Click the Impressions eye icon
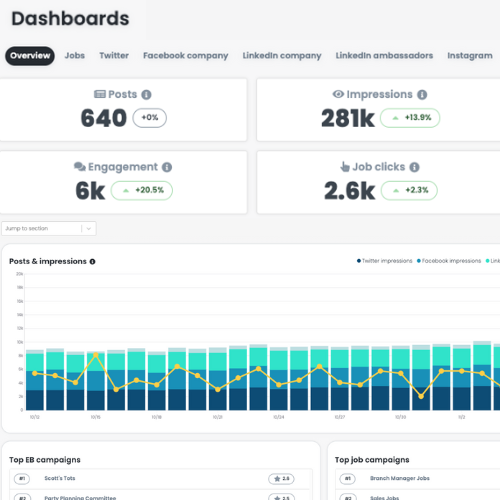The width and height of the screenshot is (500, 500). [338, 94]
